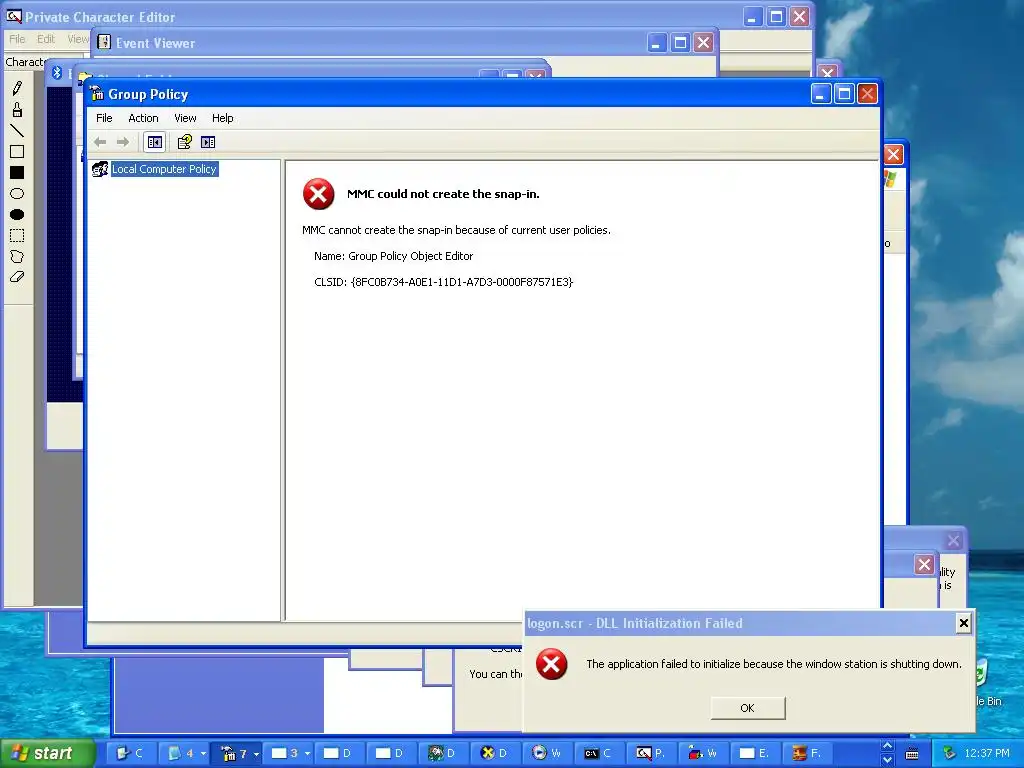Toggle Show/Hide Console Tree button

point(155,142)
